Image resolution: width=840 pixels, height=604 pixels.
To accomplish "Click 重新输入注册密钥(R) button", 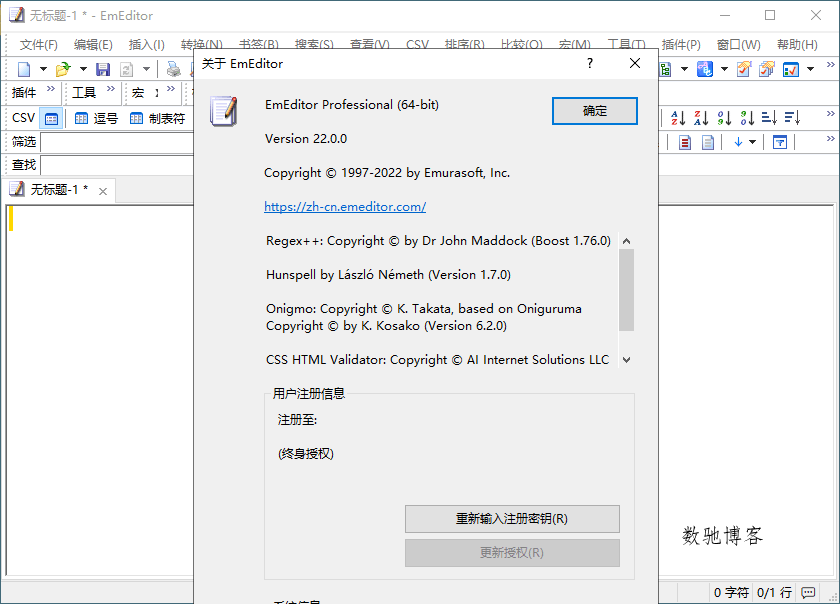I will point(512,519).
